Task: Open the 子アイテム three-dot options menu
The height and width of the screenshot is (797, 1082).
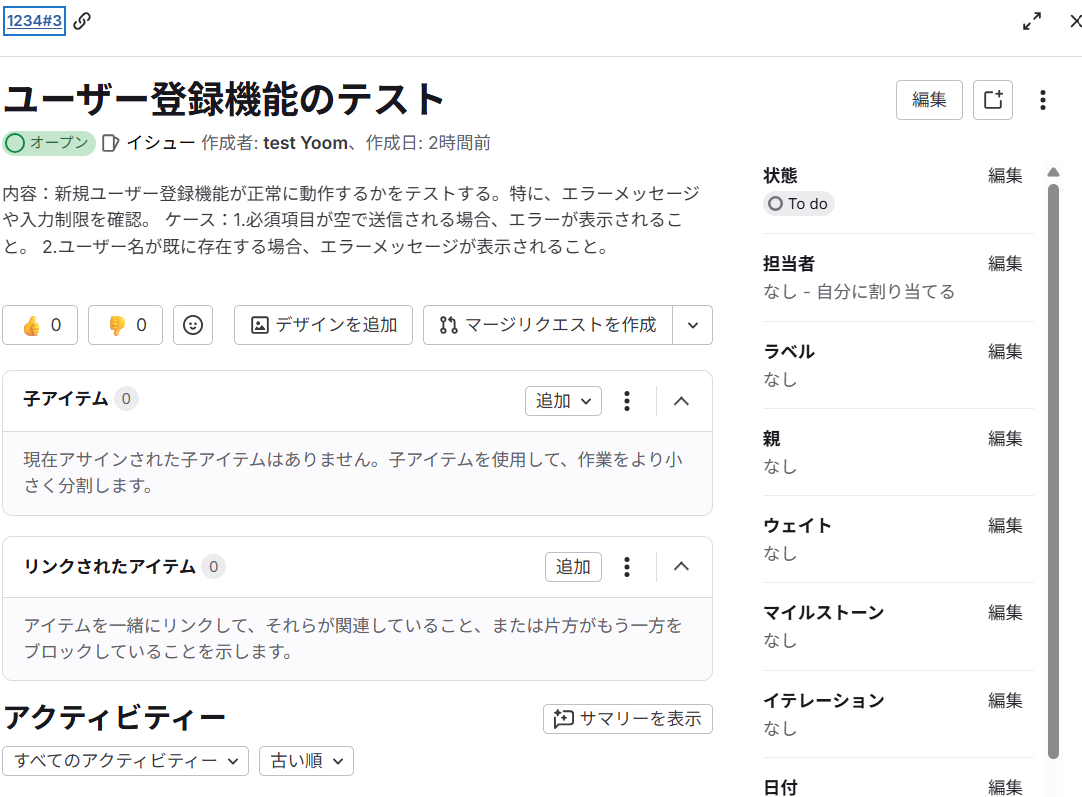Action: pyautogui.click(x=627, y=401)
